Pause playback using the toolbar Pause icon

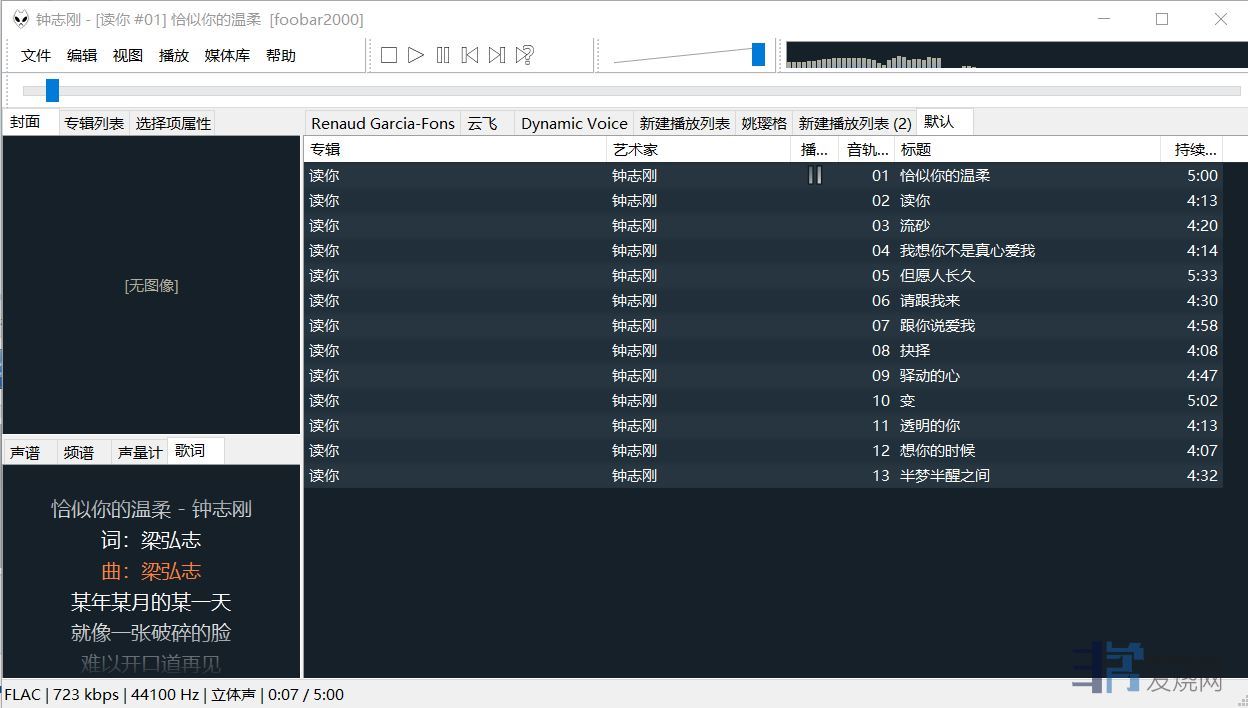click(x=443, y=55)
